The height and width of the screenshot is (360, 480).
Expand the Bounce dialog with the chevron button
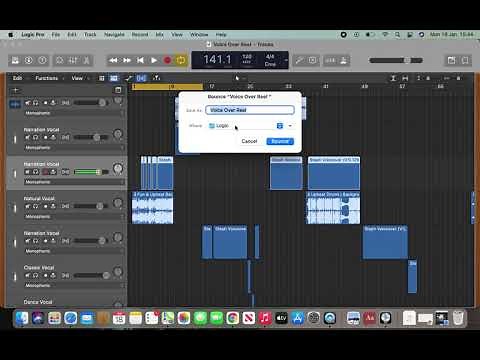(290, 126)
